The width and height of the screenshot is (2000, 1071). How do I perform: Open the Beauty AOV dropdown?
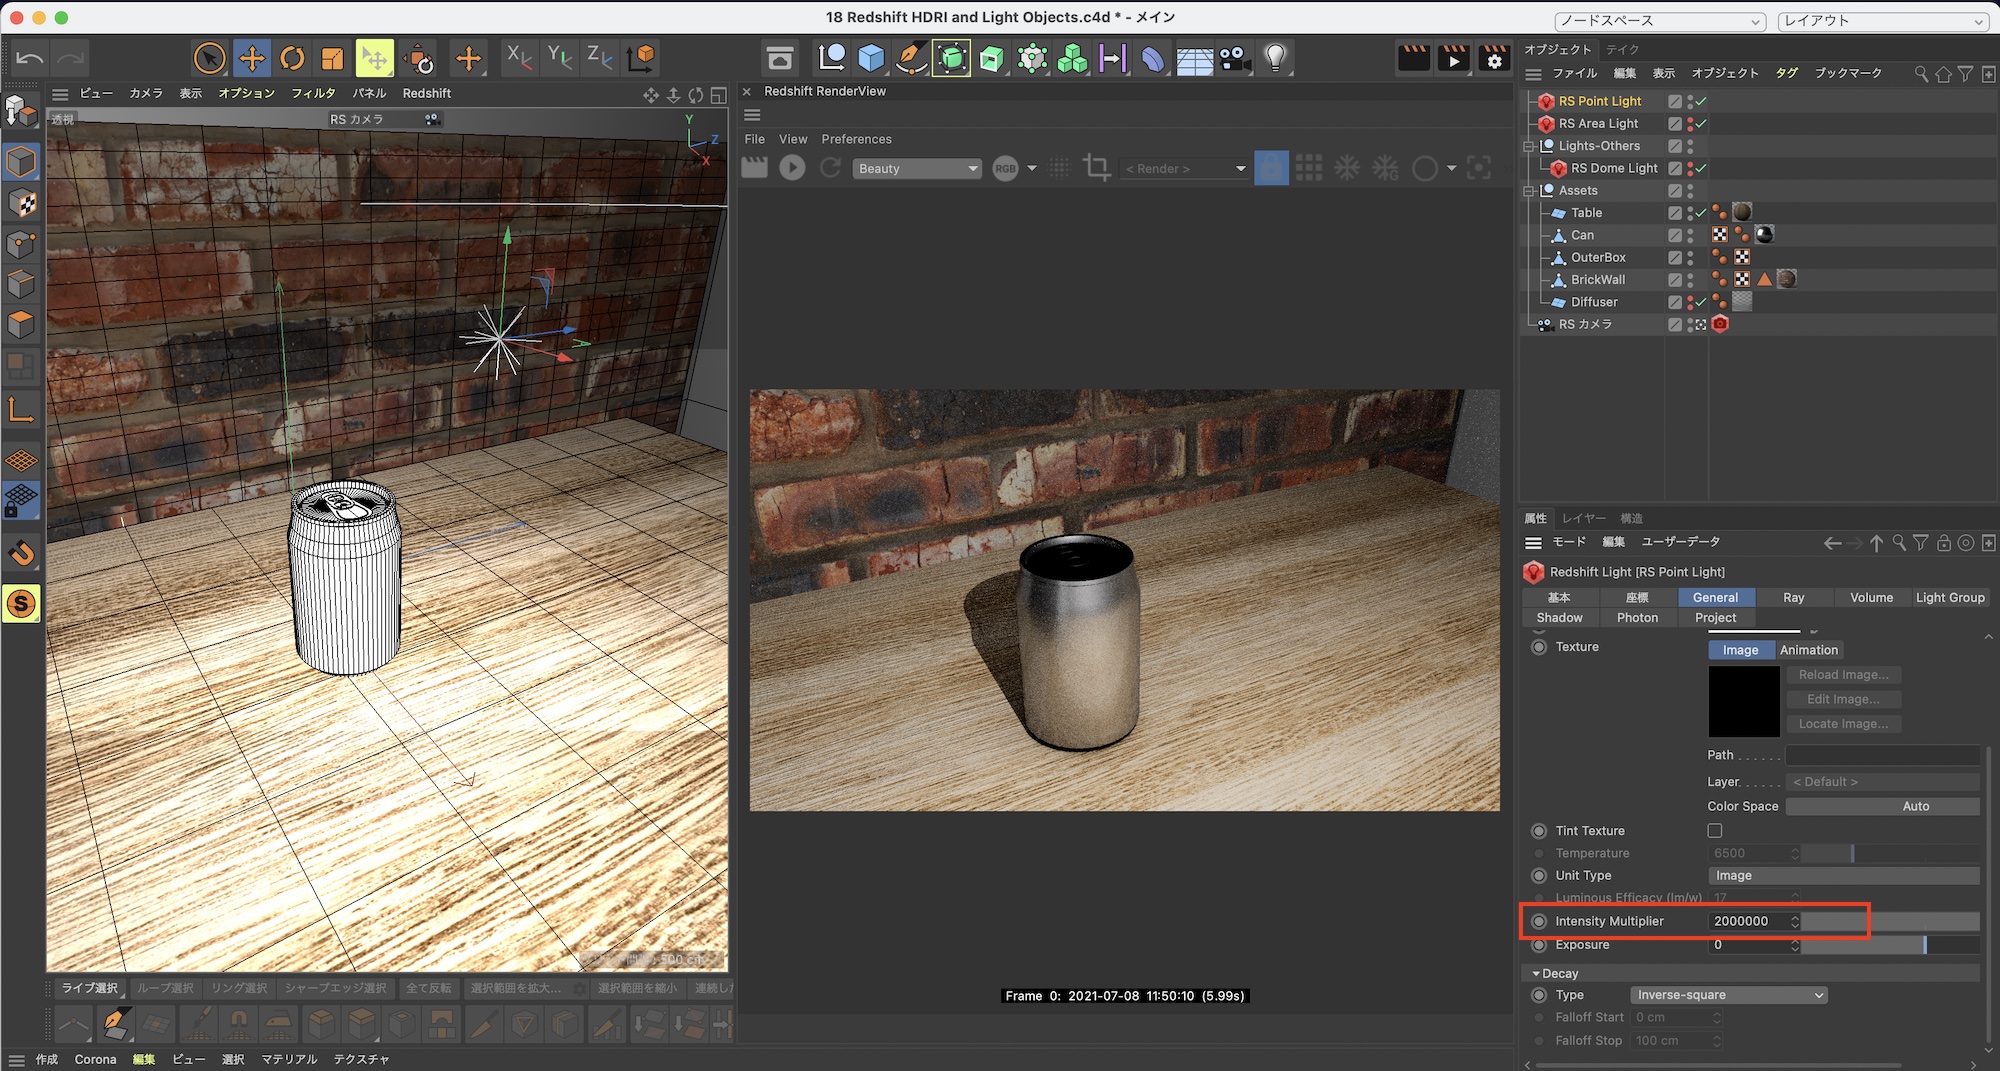(917, 168)
